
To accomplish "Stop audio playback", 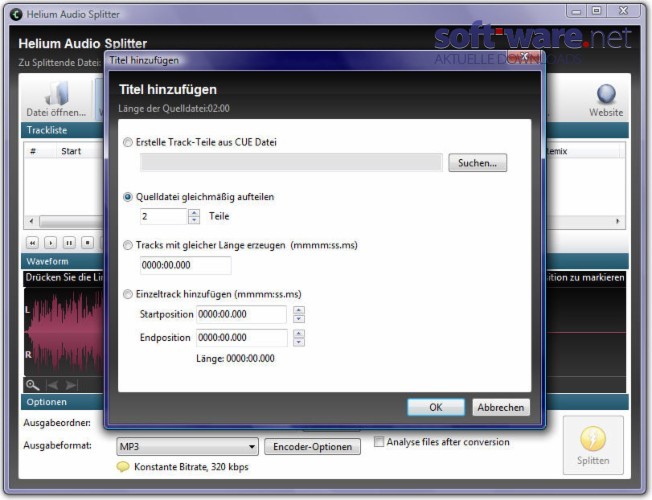I will (87, 243).
